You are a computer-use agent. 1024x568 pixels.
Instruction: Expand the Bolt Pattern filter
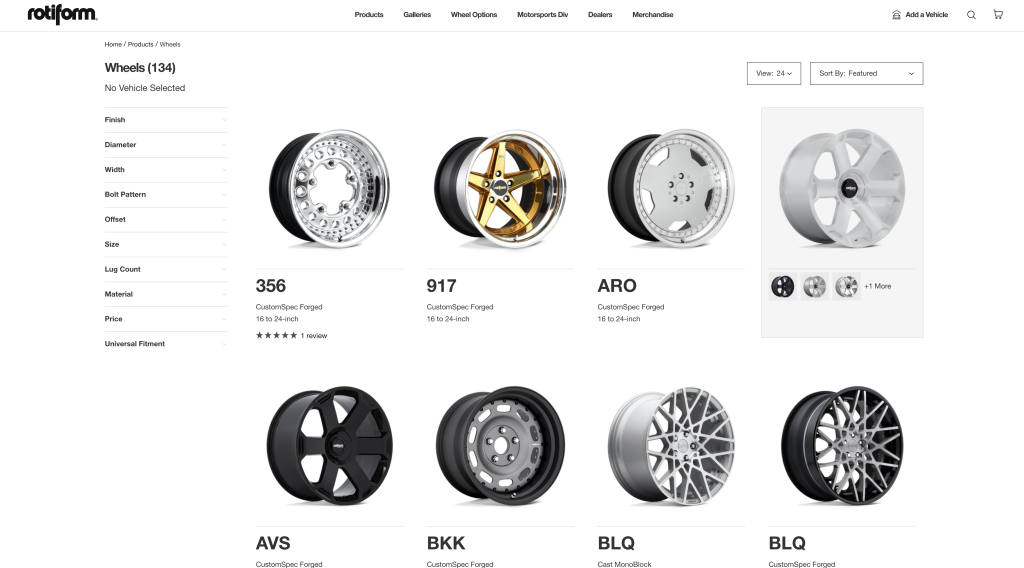(166, 195)
